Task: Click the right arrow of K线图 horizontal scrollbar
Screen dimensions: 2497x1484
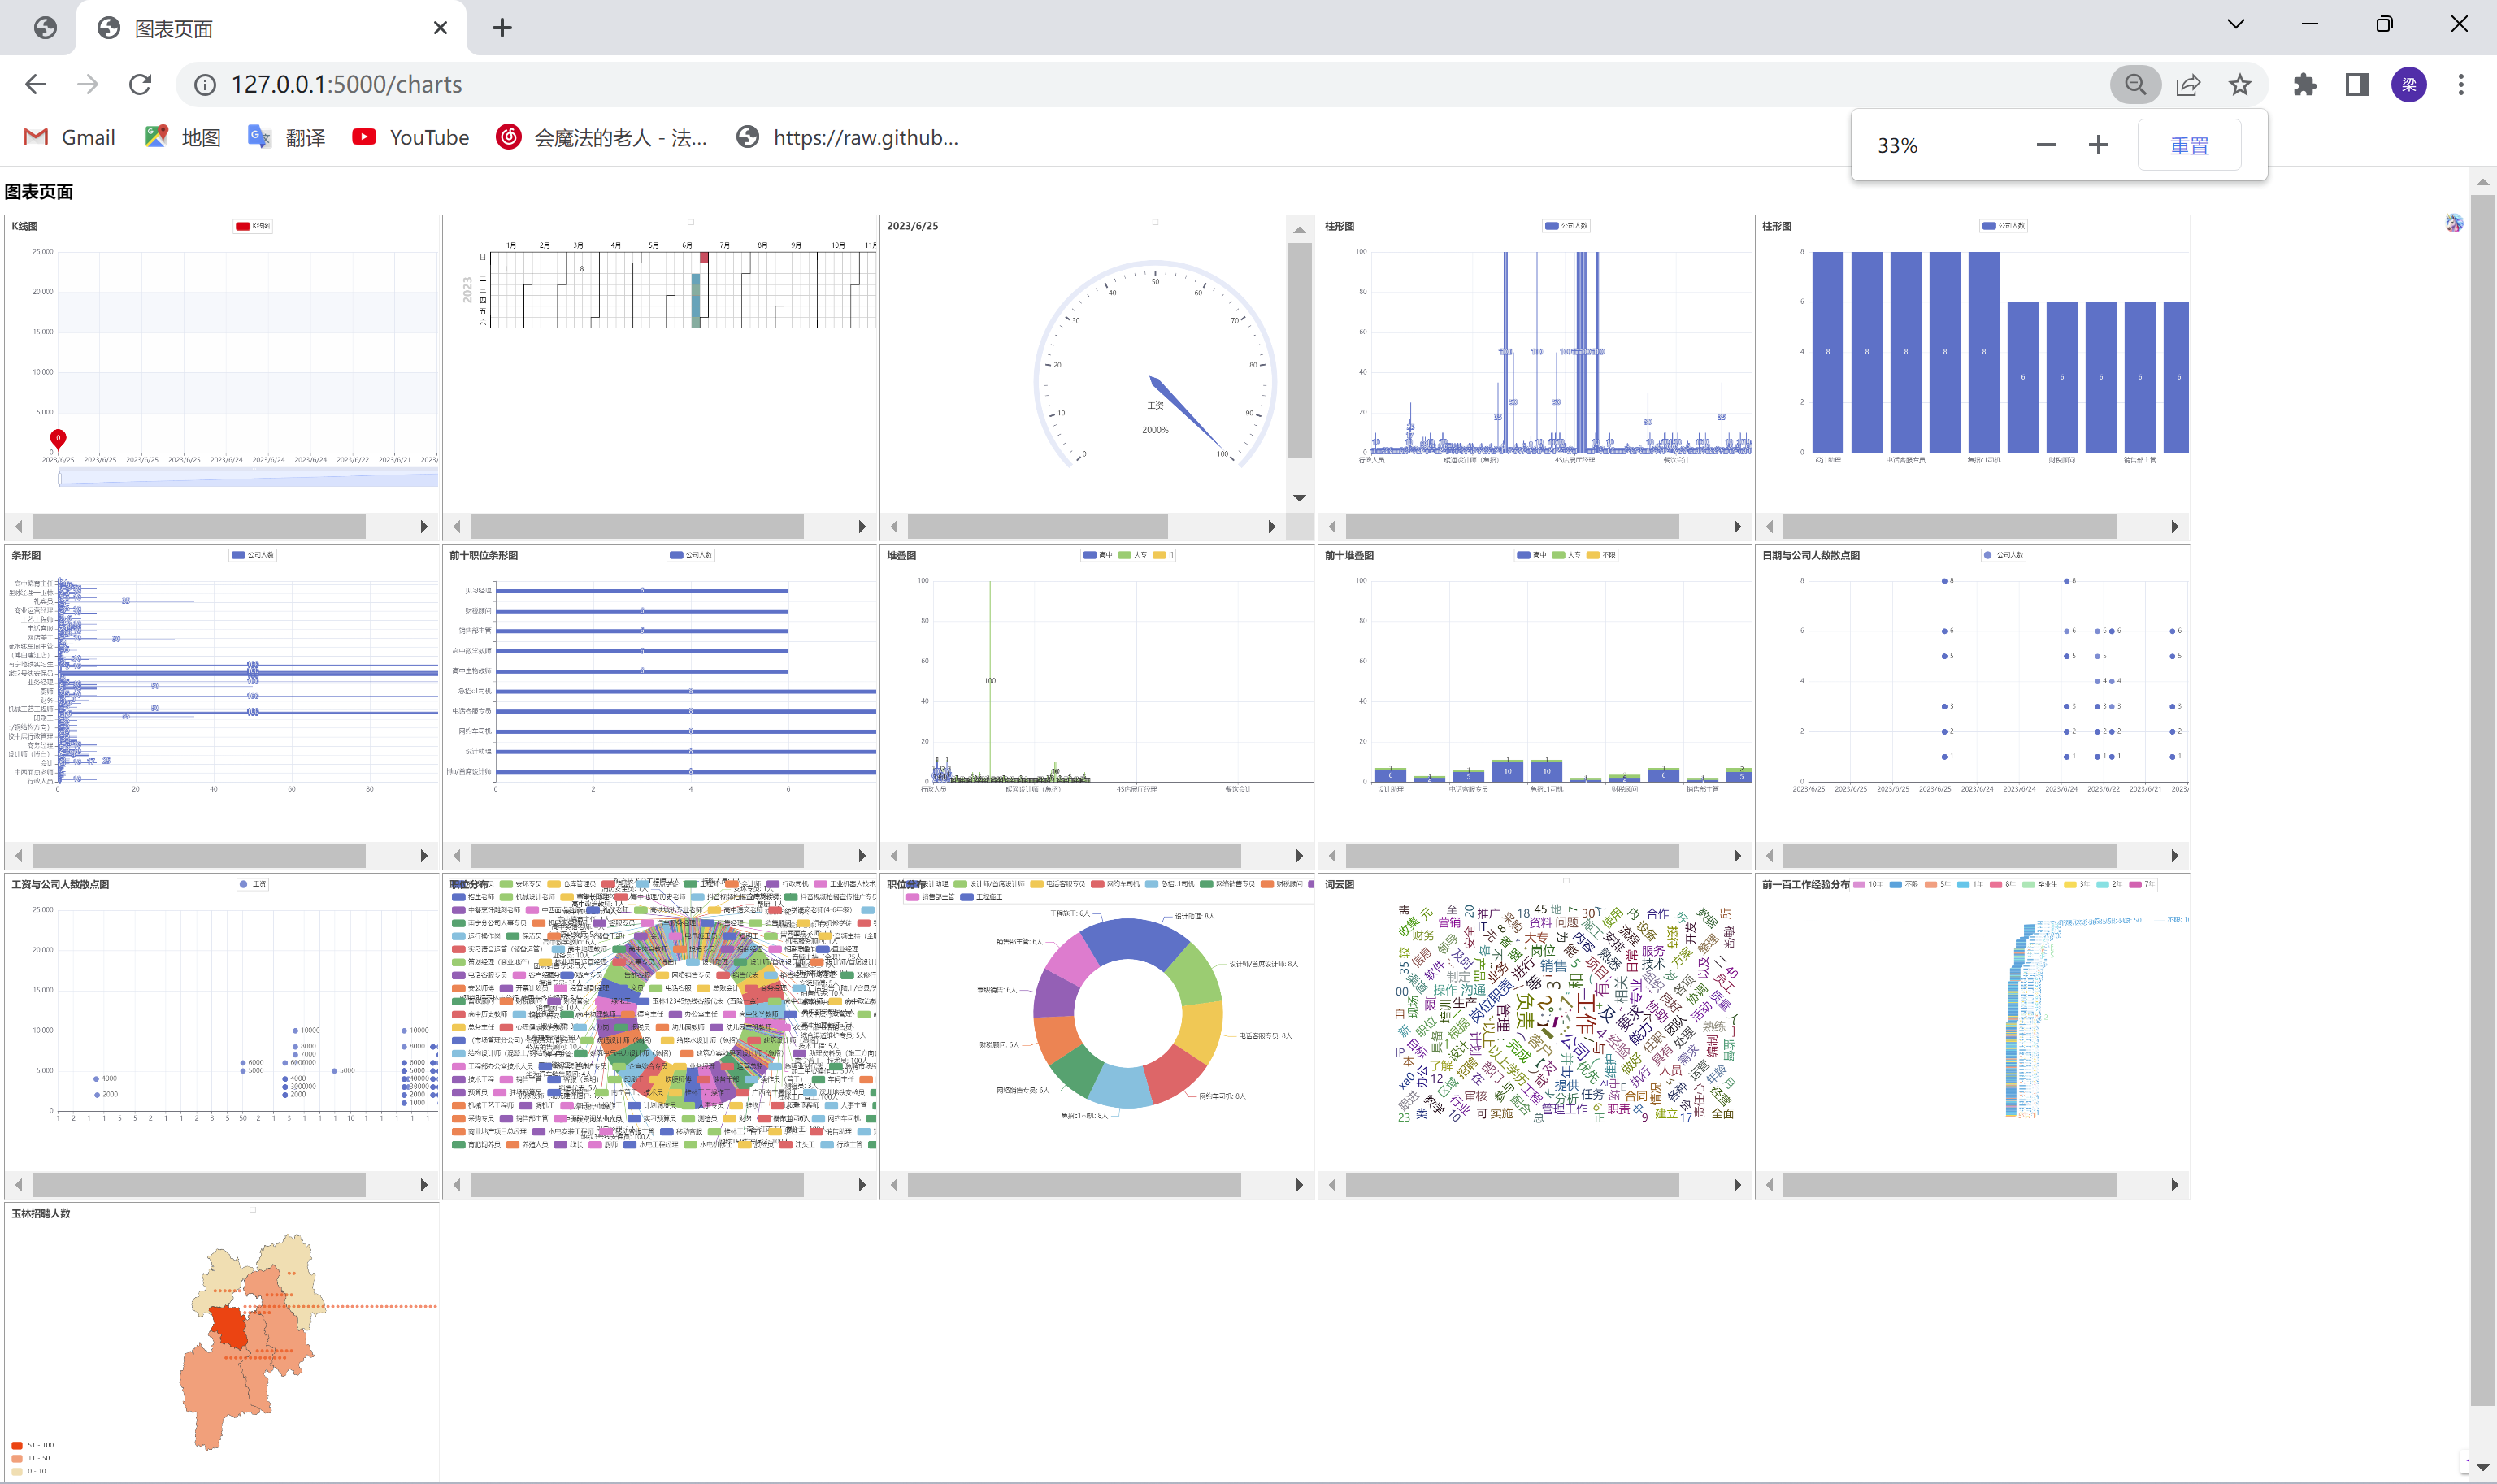Action: (x=424, y=527)
